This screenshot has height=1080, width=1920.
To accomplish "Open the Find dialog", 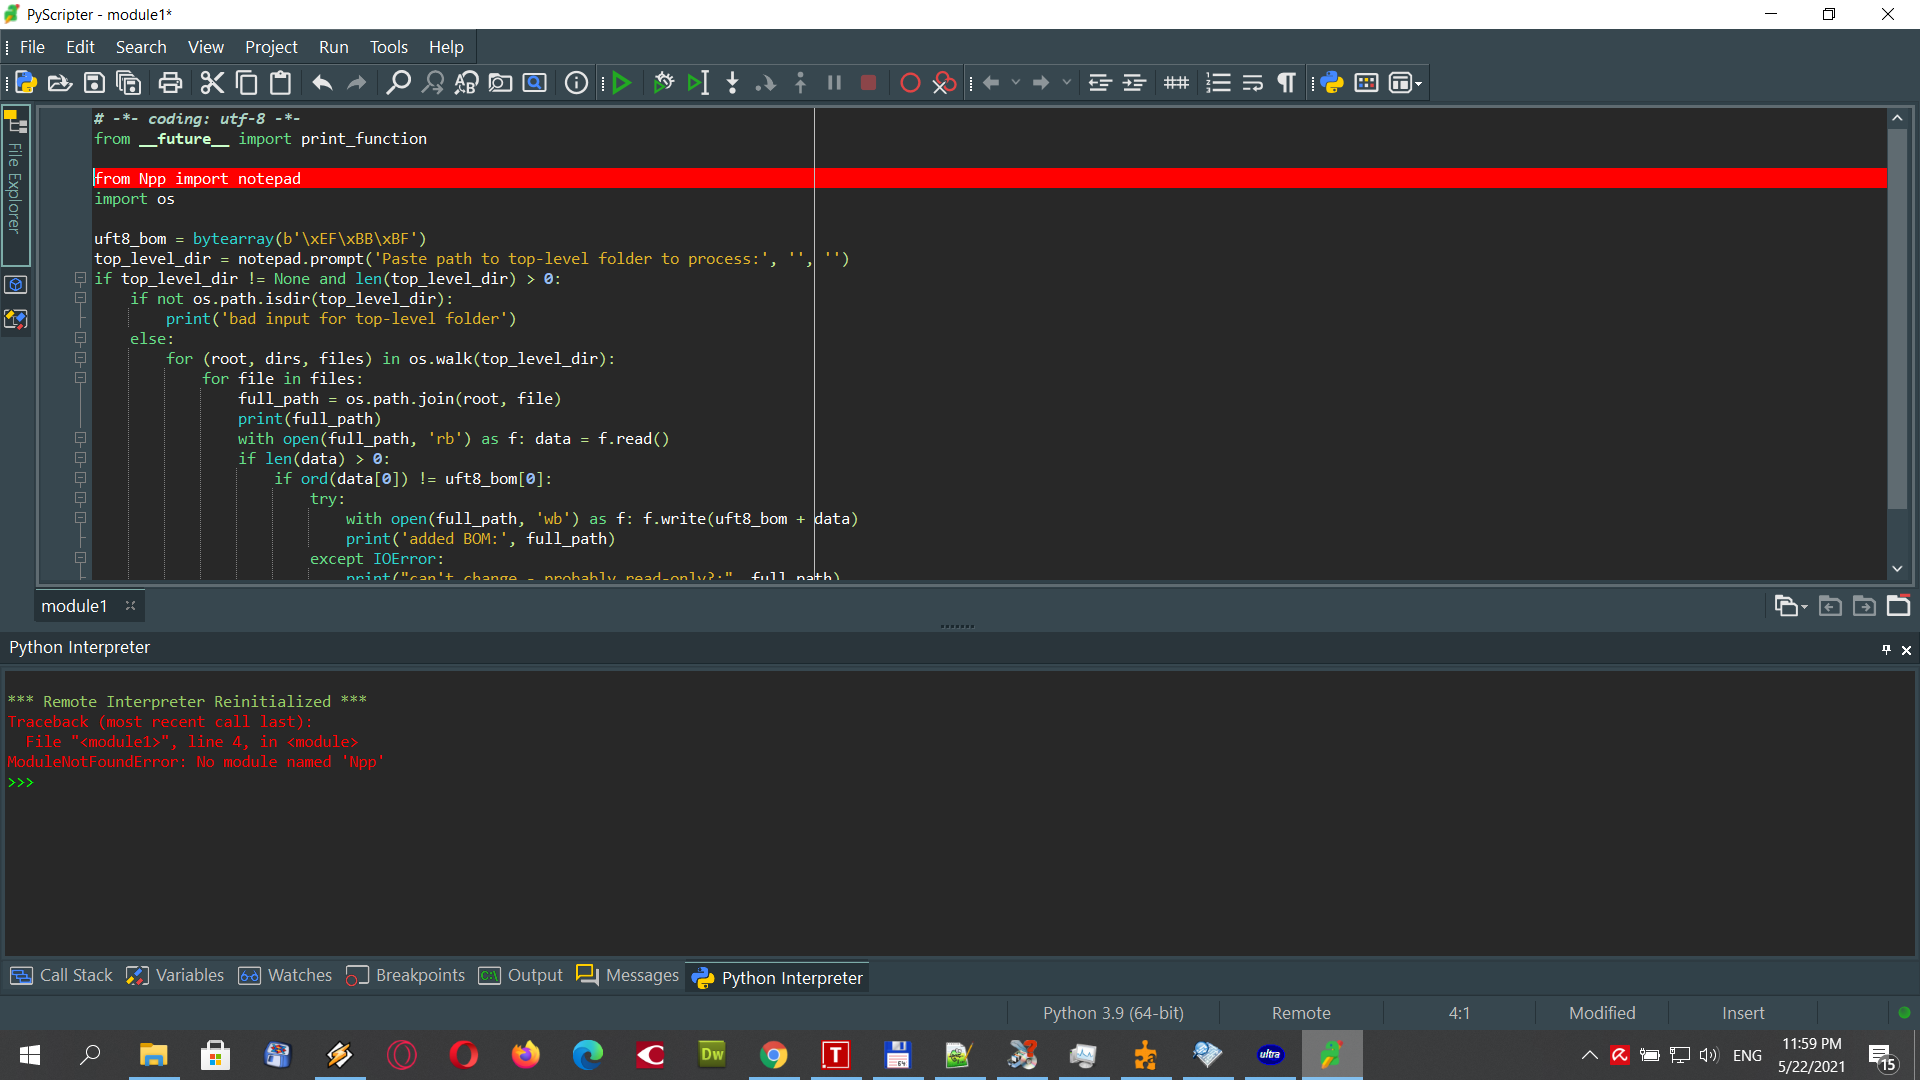I will coord(398,83).
